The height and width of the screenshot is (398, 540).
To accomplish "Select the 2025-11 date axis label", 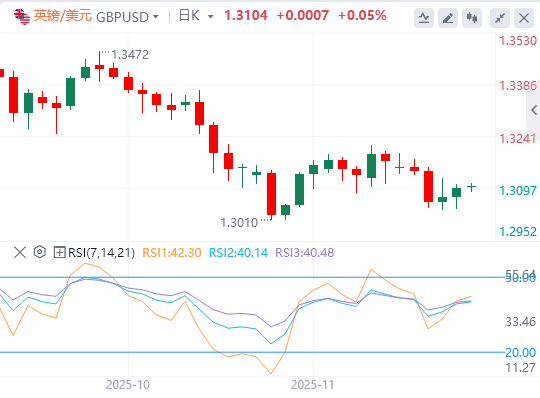I will (x=312, y=385).
